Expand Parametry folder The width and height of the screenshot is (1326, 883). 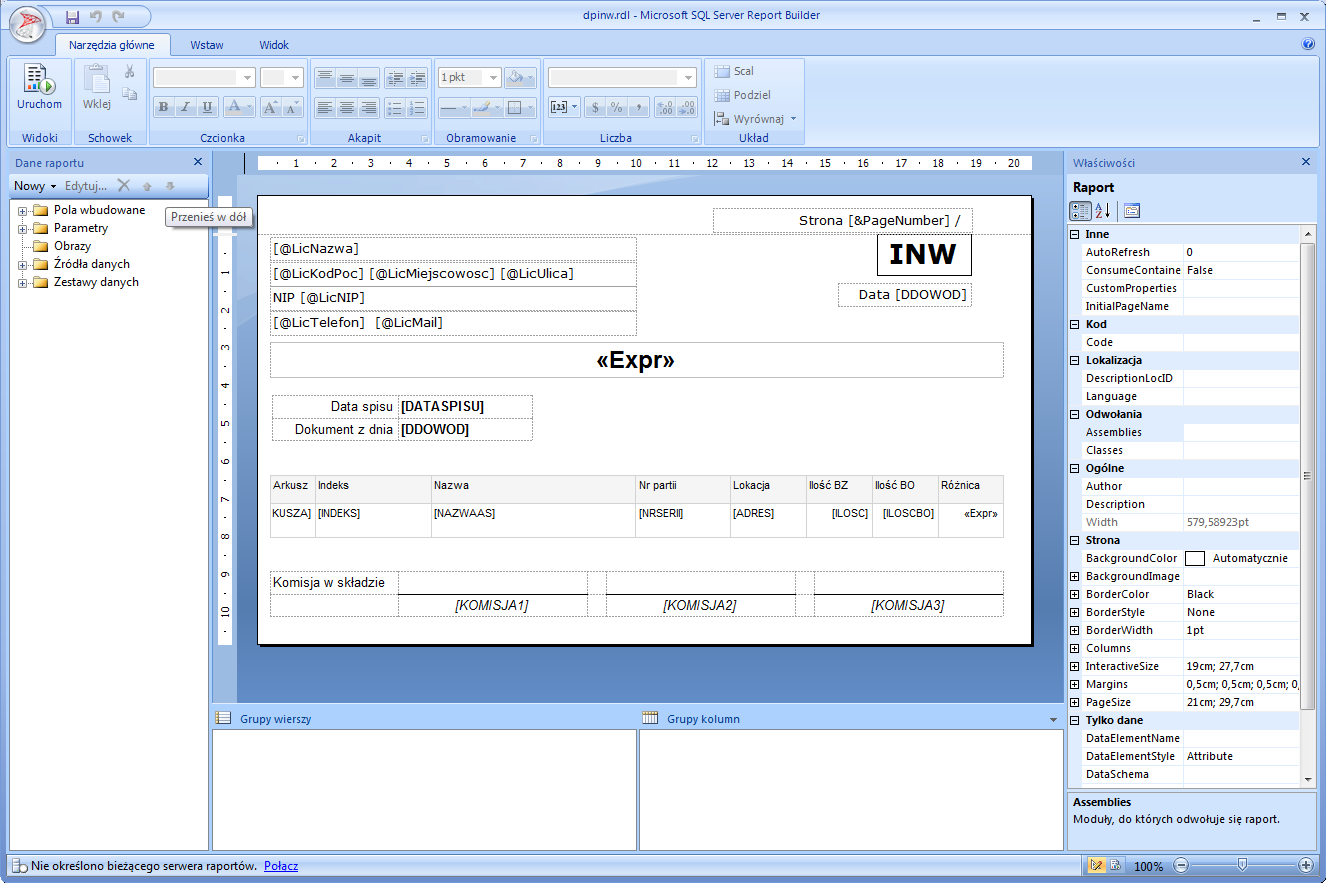point(22,229)
